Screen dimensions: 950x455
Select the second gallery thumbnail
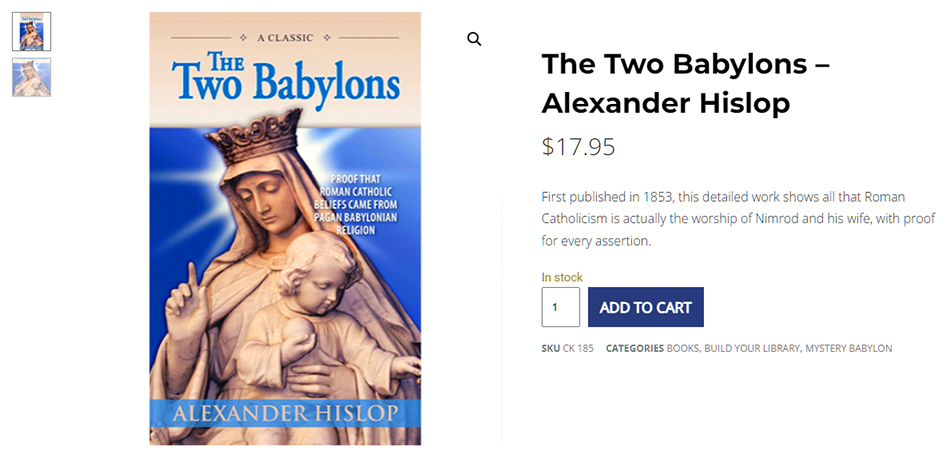tap(31, 77)
